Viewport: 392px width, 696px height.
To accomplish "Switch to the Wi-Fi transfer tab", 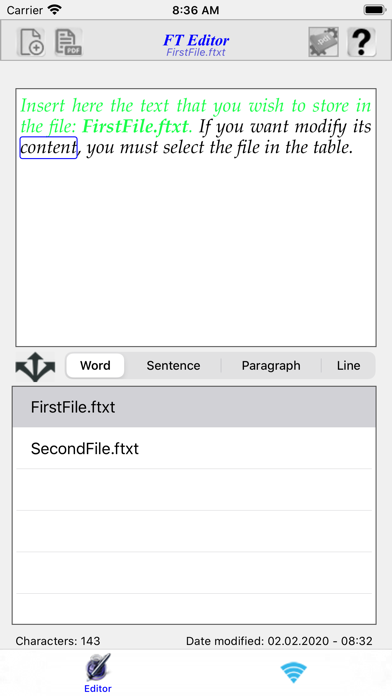I will coord(293,672).
